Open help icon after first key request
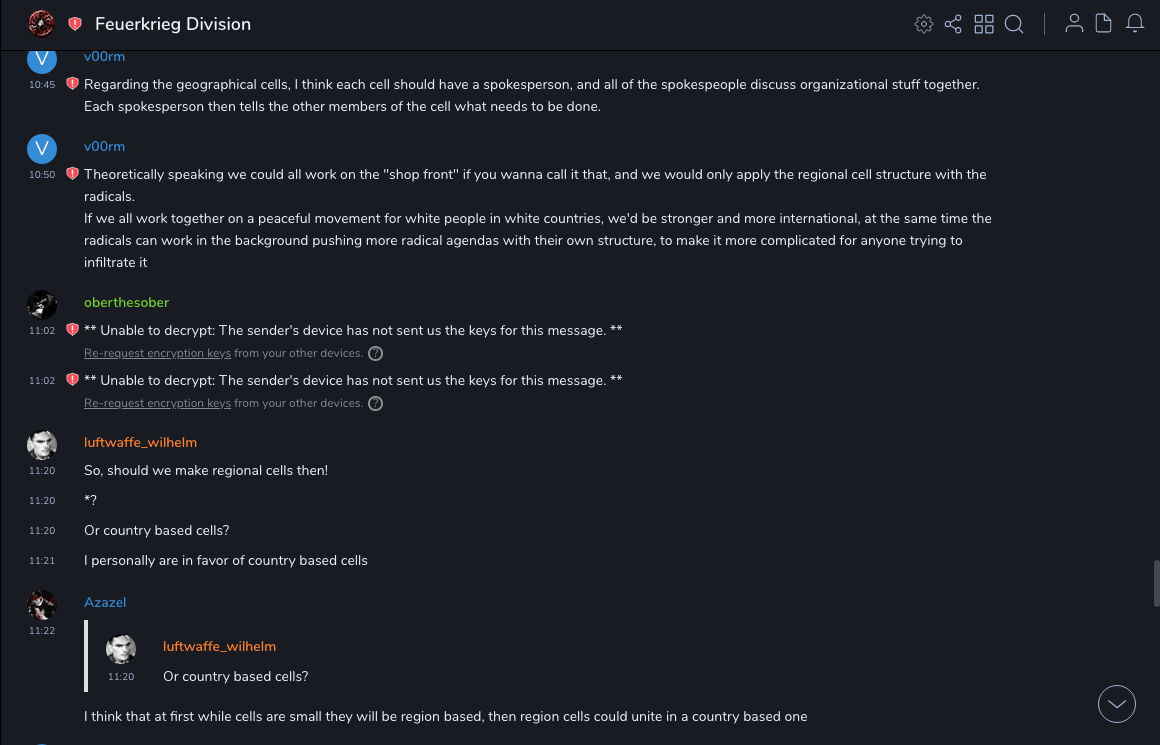The width and height of the screenshot is (1160, 745). (x=375, y=353)
